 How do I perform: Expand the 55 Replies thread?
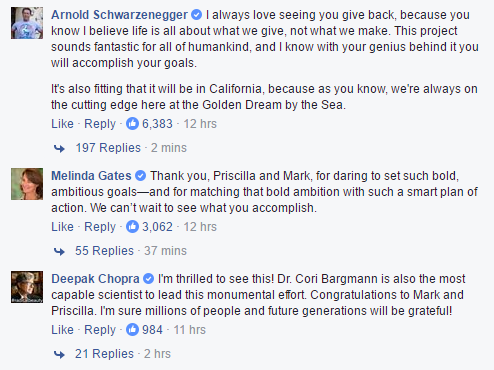104,251
